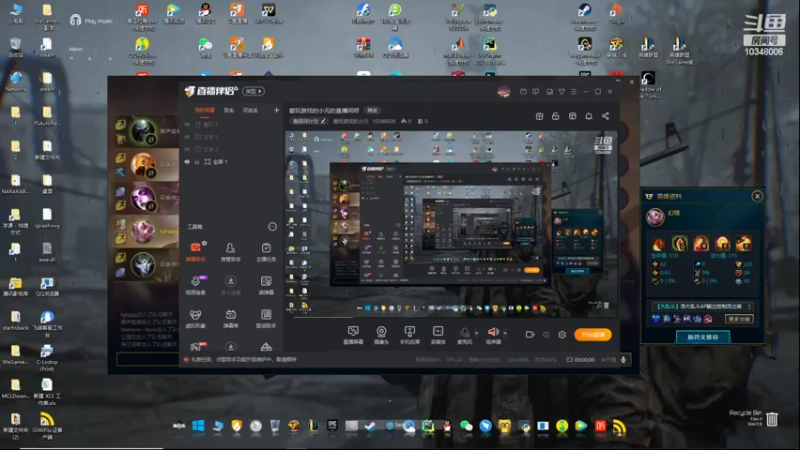Click the stream timer 00:00:00 in the status bar
This screenshot has width=800, height=450.
click(585, 360)
